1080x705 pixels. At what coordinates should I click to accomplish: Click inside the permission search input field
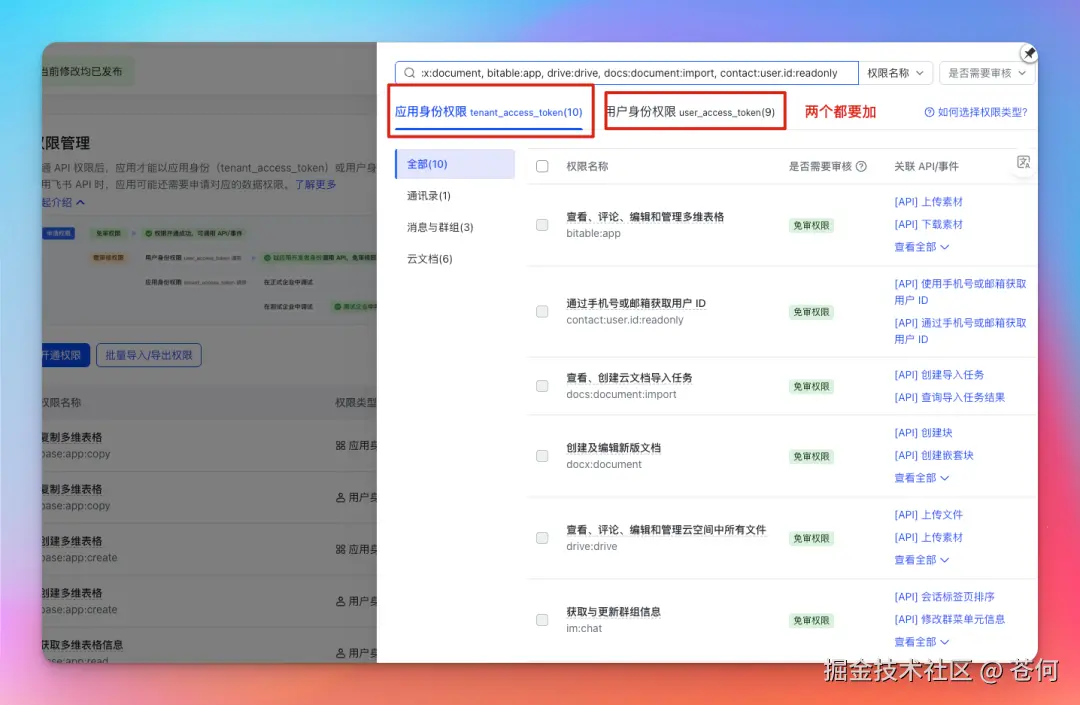point(620,72)
